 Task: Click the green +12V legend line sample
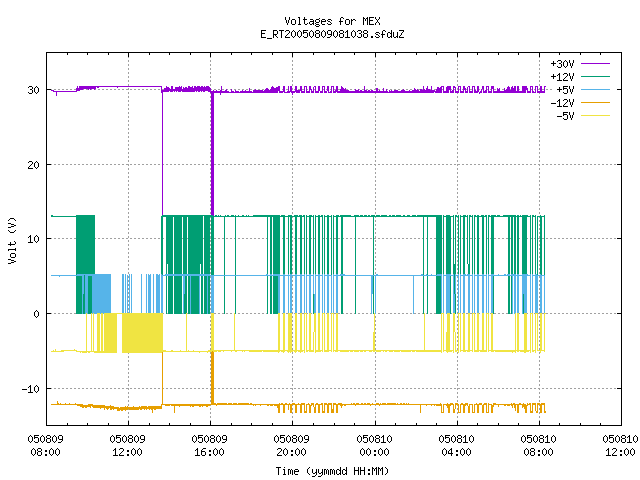(x=595, y=76)
